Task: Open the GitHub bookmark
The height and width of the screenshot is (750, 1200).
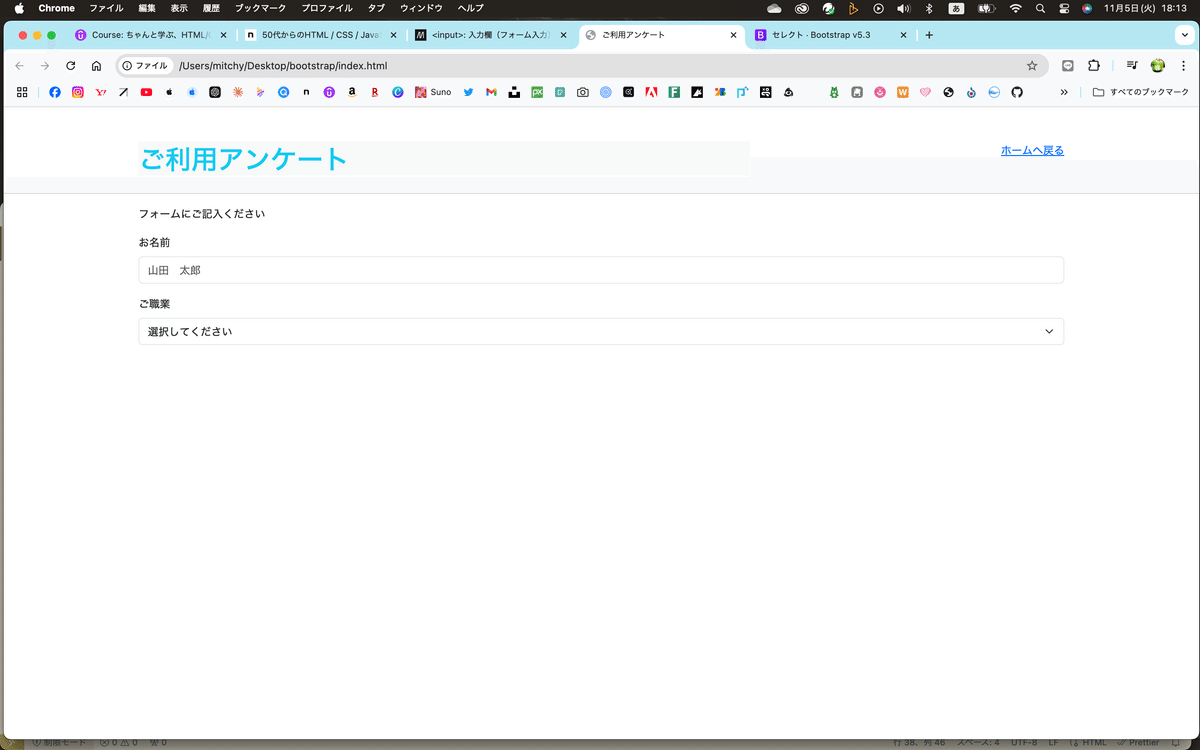Action: 1017,91
